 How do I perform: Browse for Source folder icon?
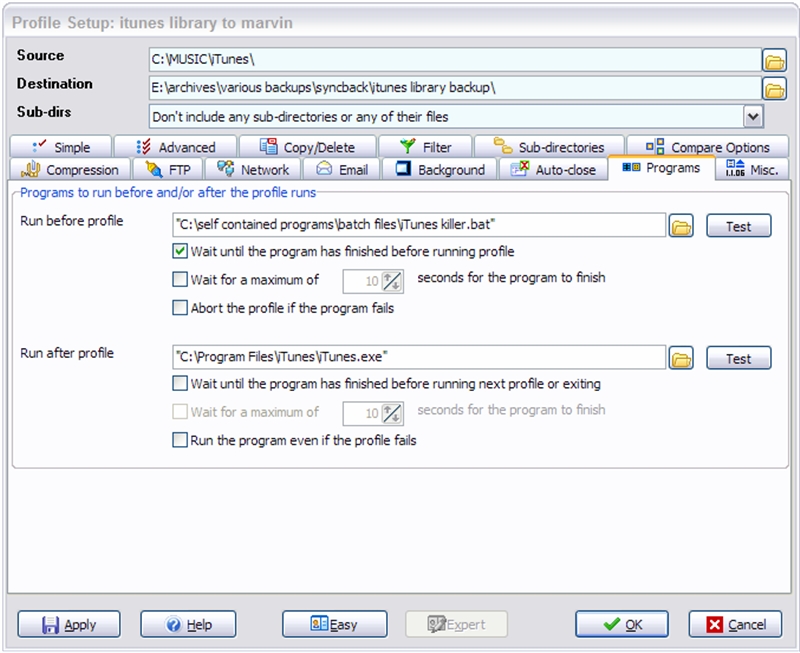coord(774,61)
